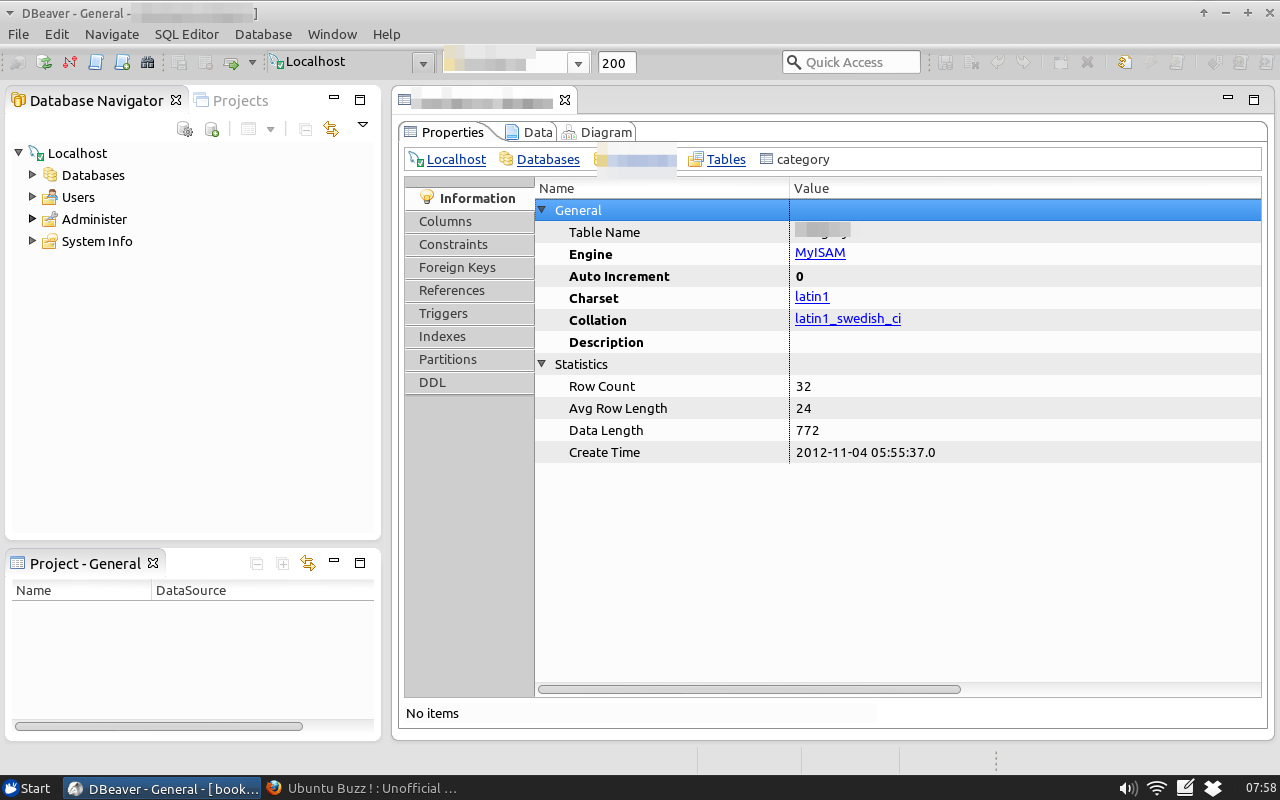The width and height of the screenshot is (1280, 800).
Task: Open a SQL script from the toolbar
Action: [96, 62]
